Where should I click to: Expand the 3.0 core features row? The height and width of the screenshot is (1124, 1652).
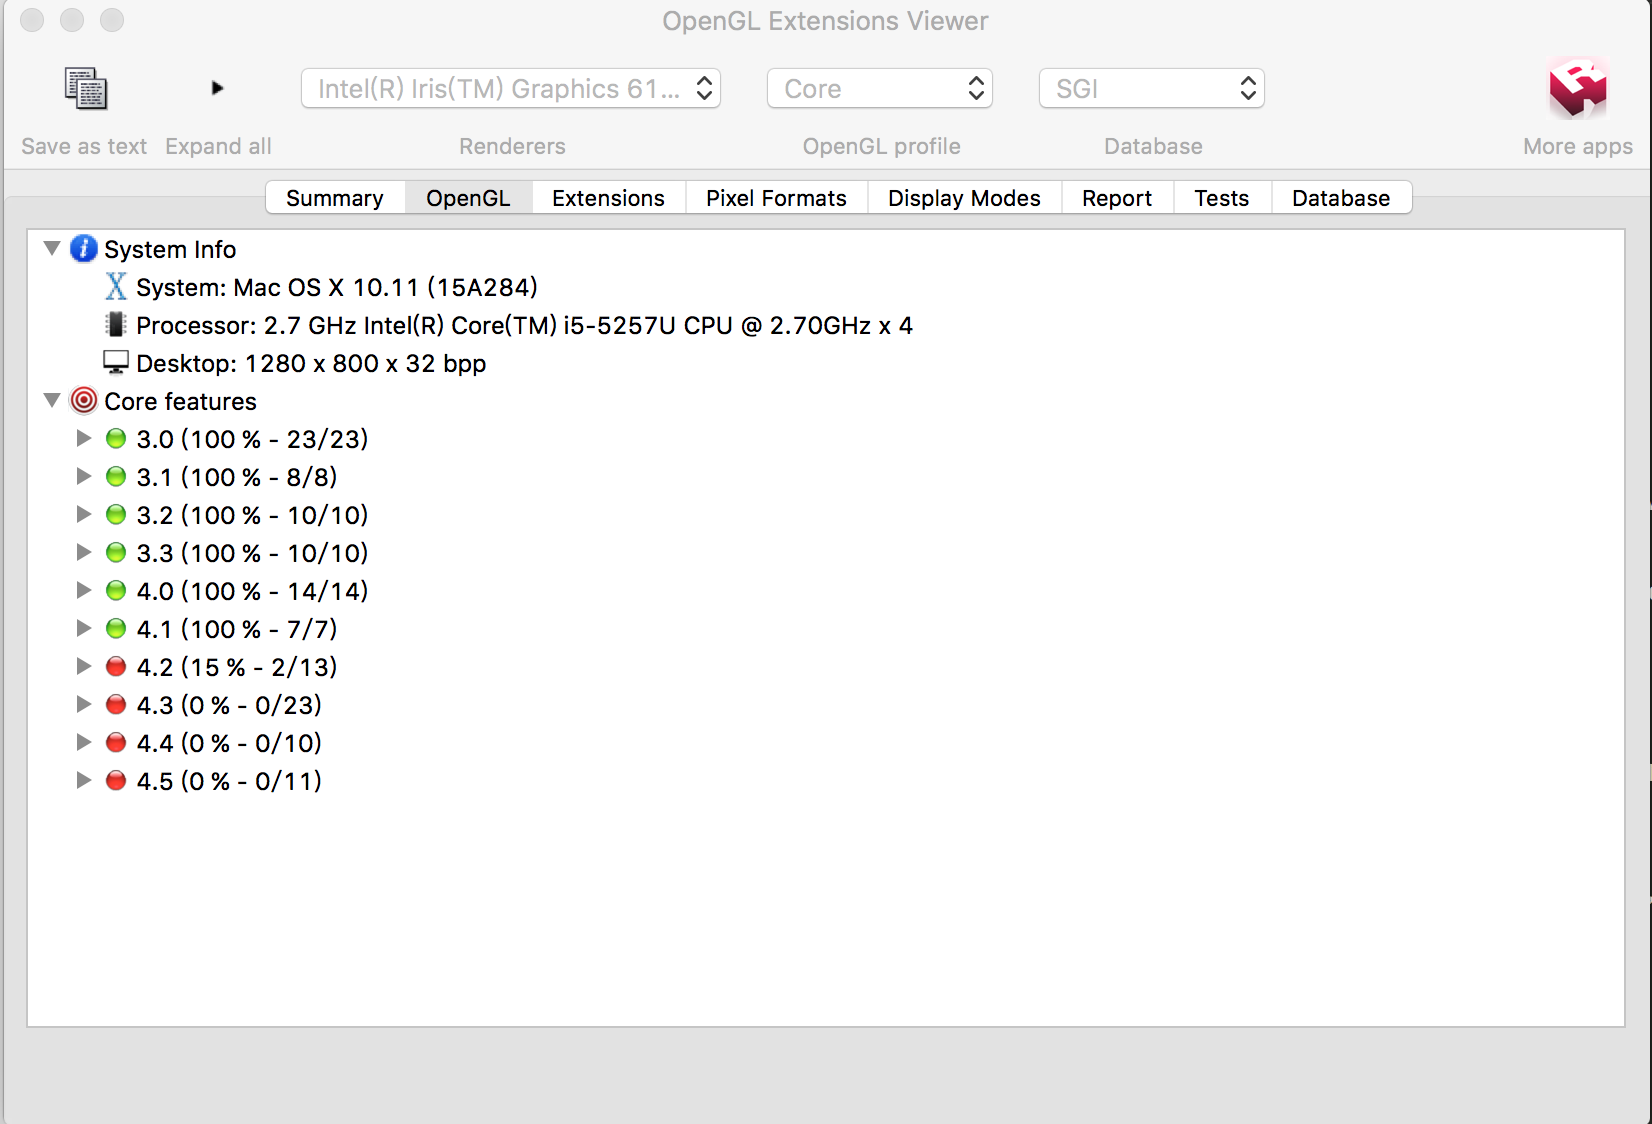click(x=84, y=438)
